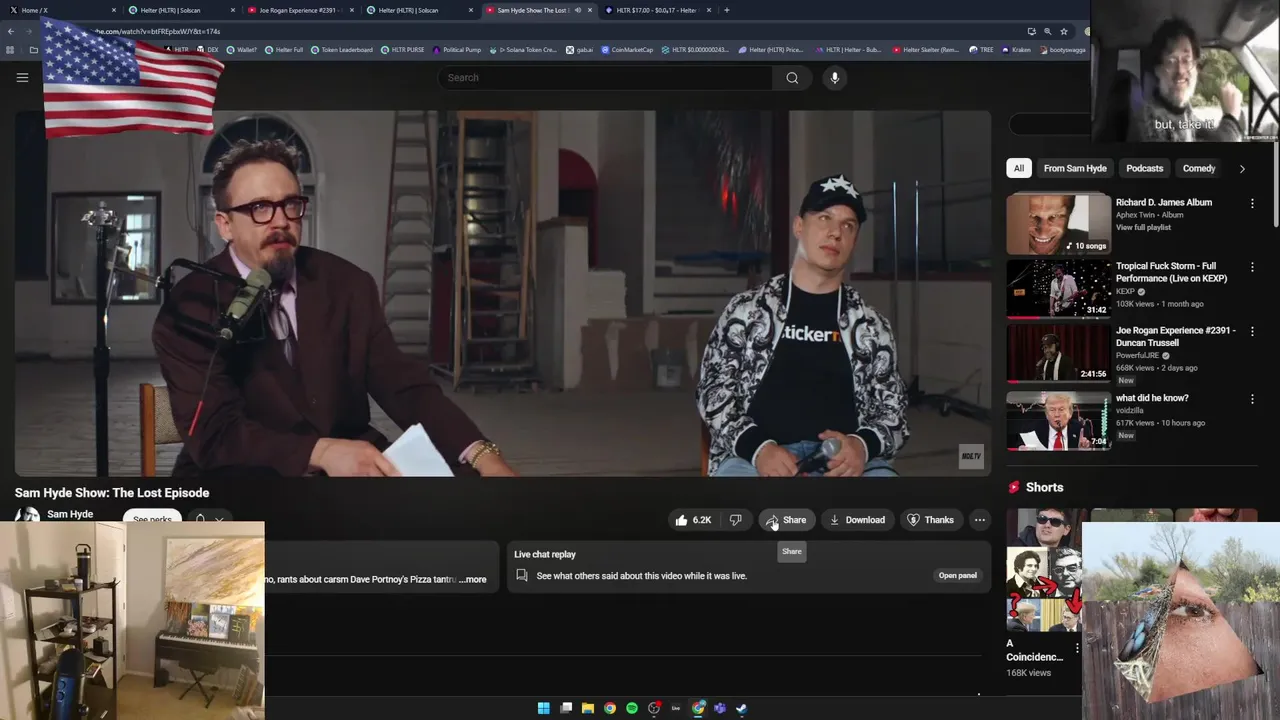
Task: Share the Sam Hyde Show video
Action: [x=787, y=520]
